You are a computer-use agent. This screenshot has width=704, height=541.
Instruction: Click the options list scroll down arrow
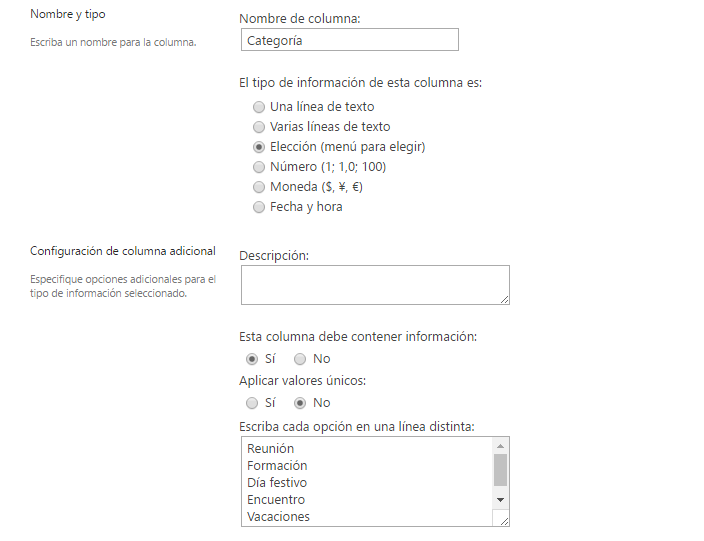(501, 498)
